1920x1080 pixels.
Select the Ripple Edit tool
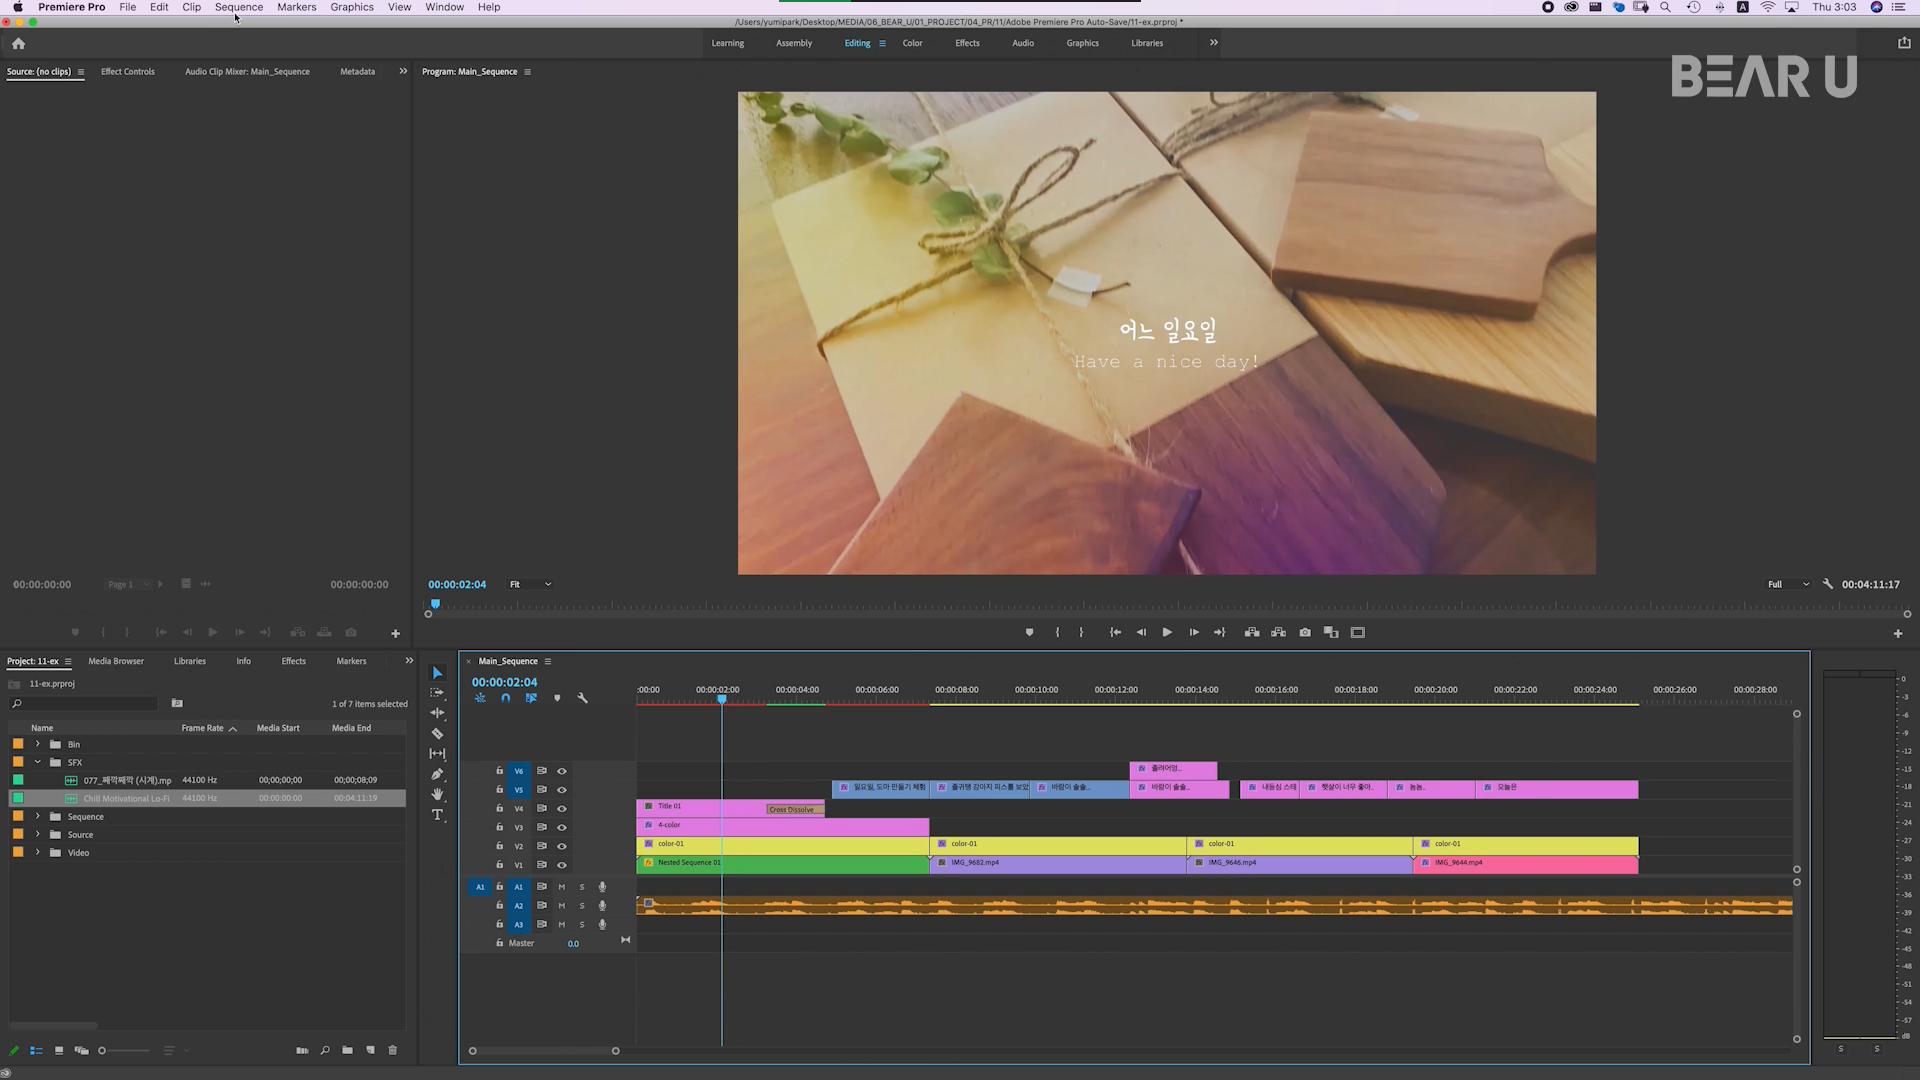click(x=437, y=712)
